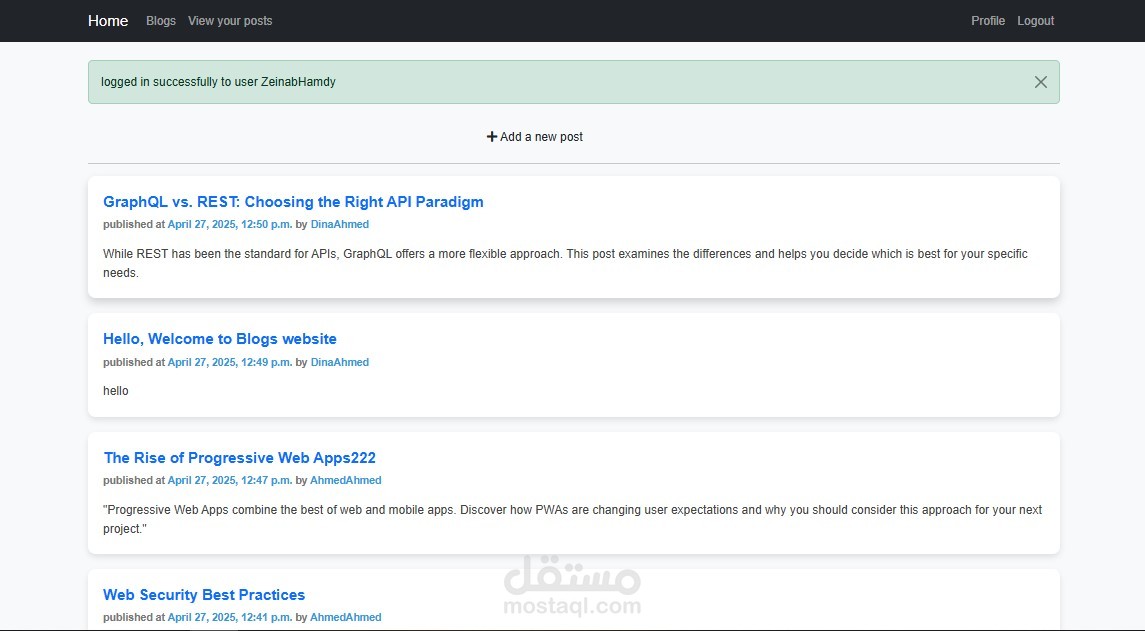Open the Hello, Welcome to Blogs website post
The width and height of the screenshot is (1145, 631).
[220, 339]
